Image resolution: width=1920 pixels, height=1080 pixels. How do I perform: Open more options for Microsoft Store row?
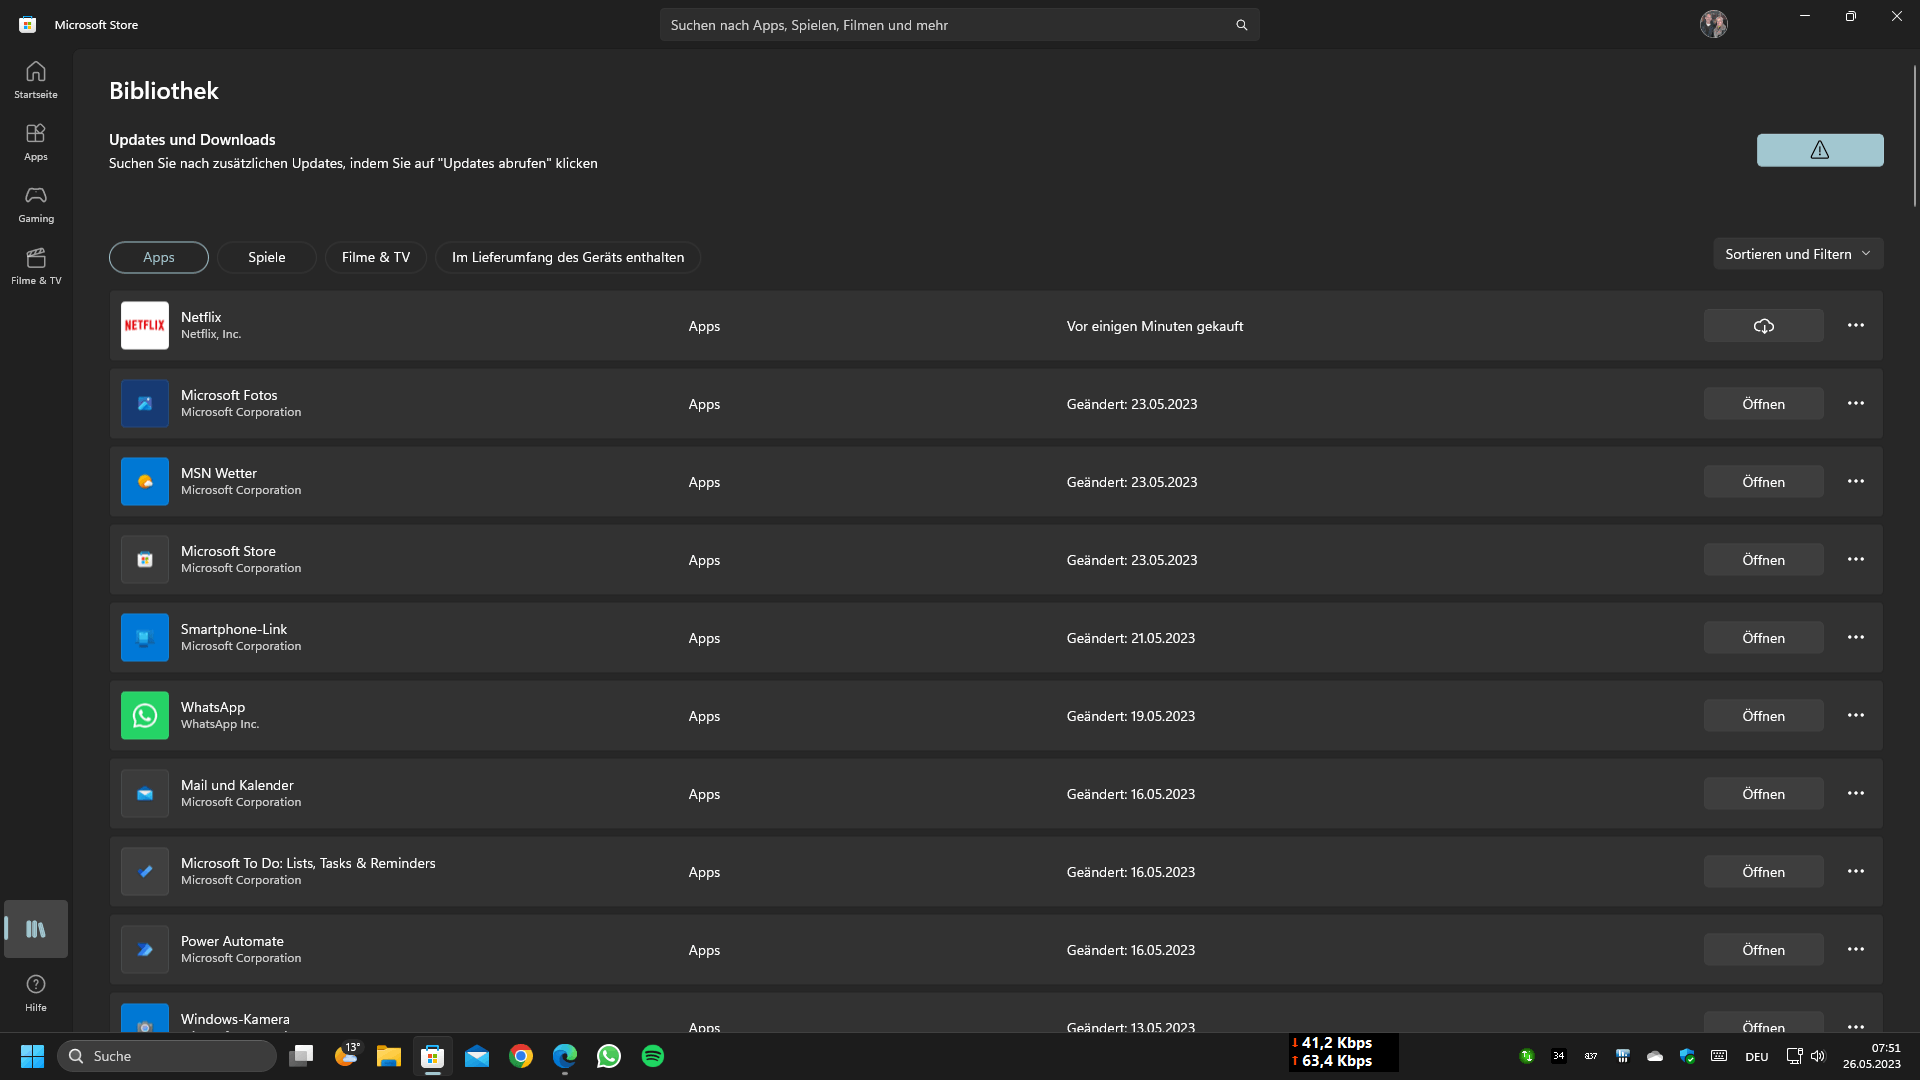coord(1855,560)
